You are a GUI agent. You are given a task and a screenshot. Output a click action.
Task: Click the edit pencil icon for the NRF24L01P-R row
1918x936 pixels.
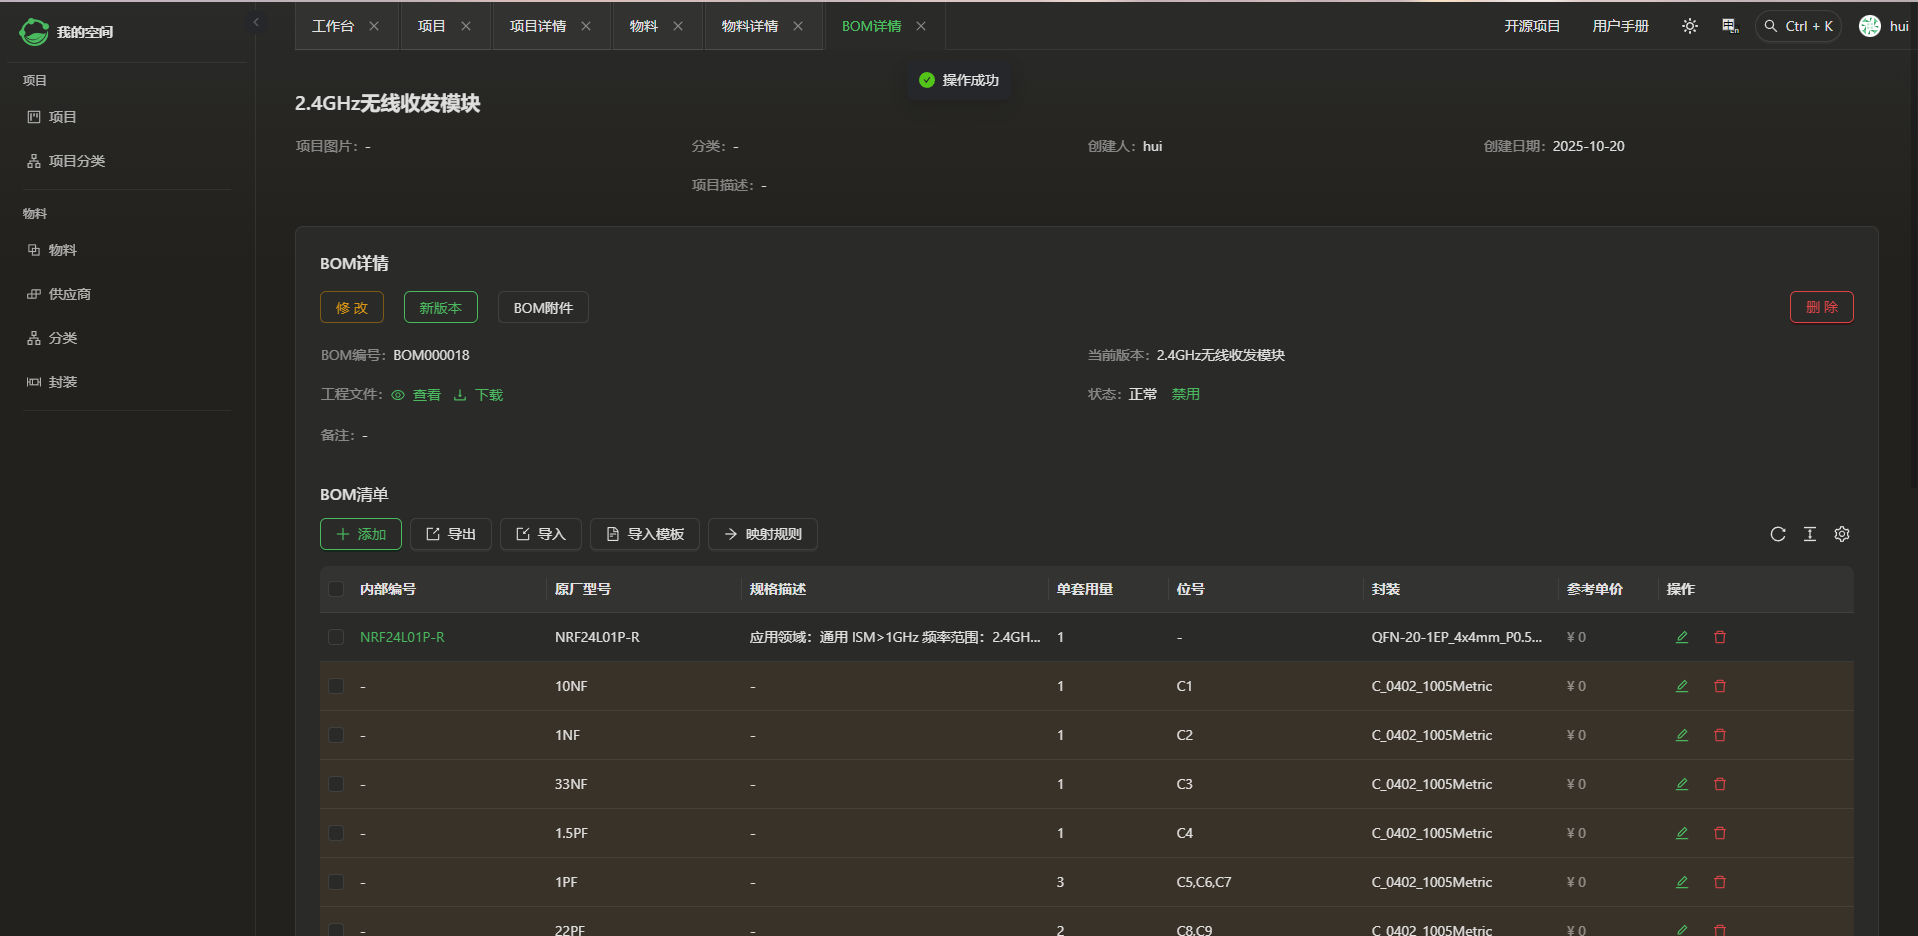(x=1681, y=637)
